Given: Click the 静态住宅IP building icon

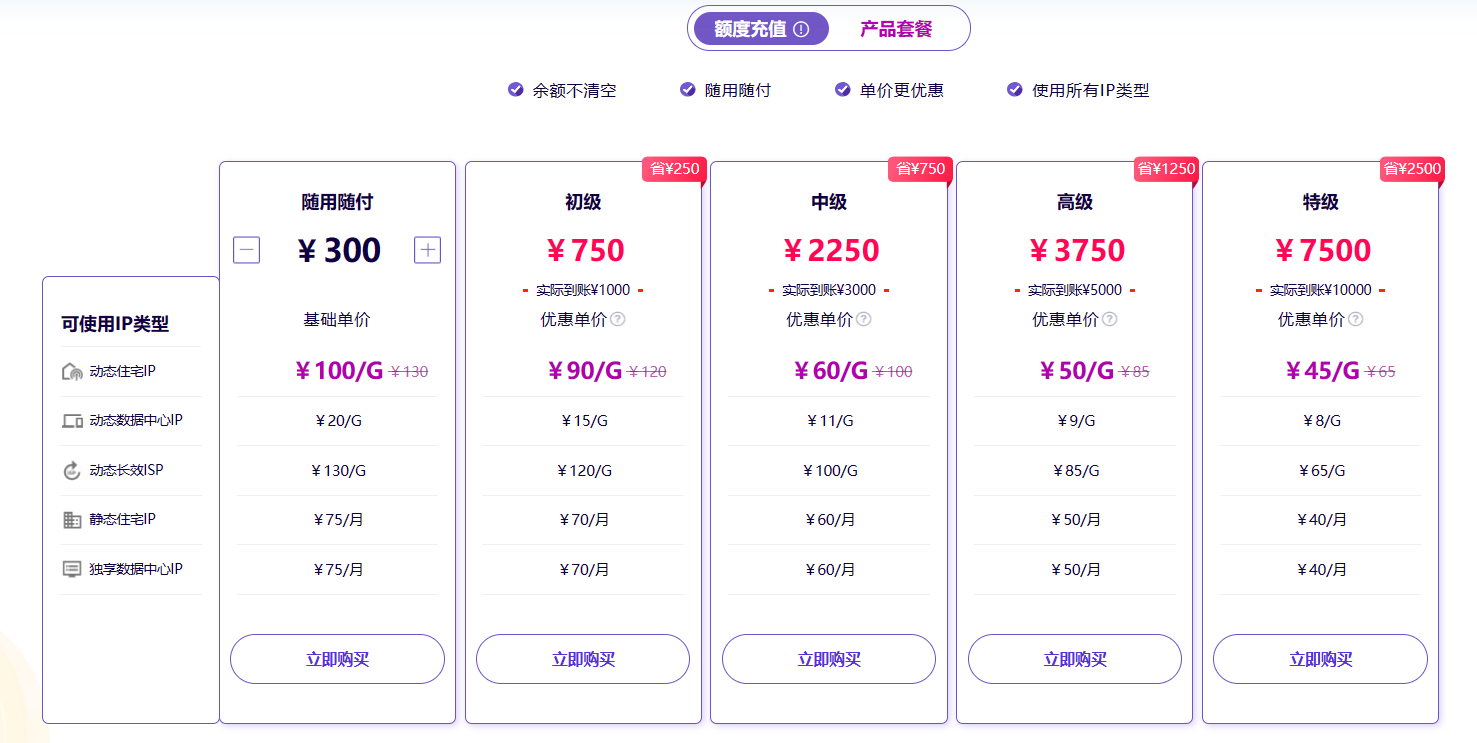Looking at the screenshot, I should point(72,520).
